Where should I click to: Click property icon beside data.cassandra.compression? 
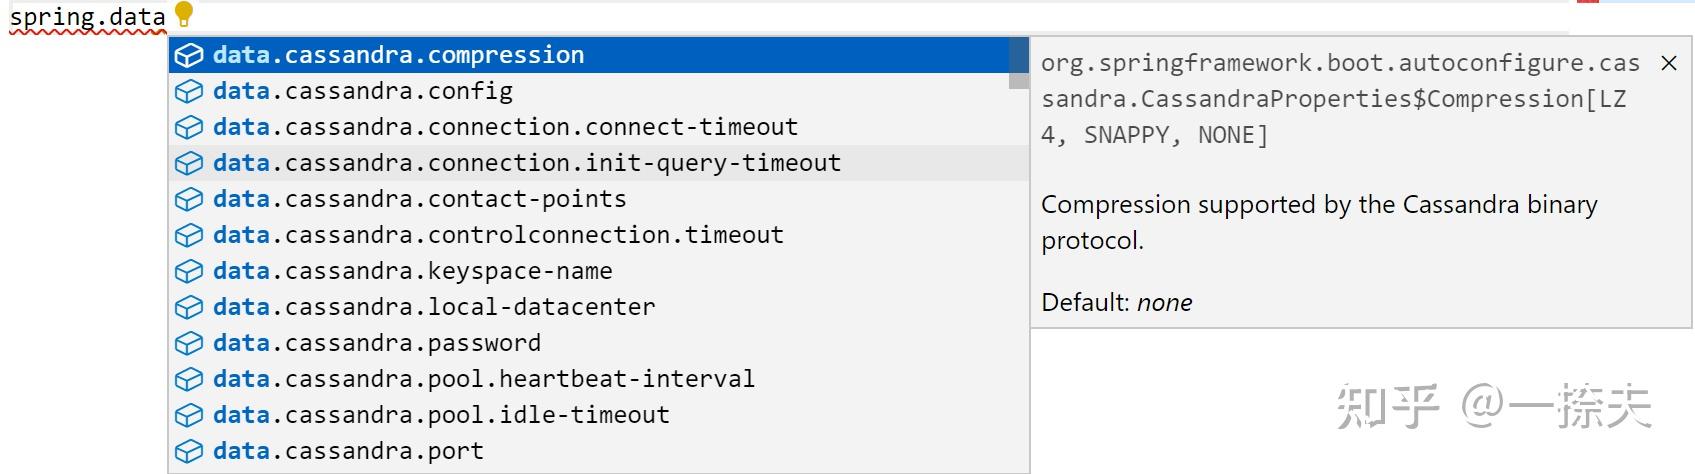(x=189, y=56)
